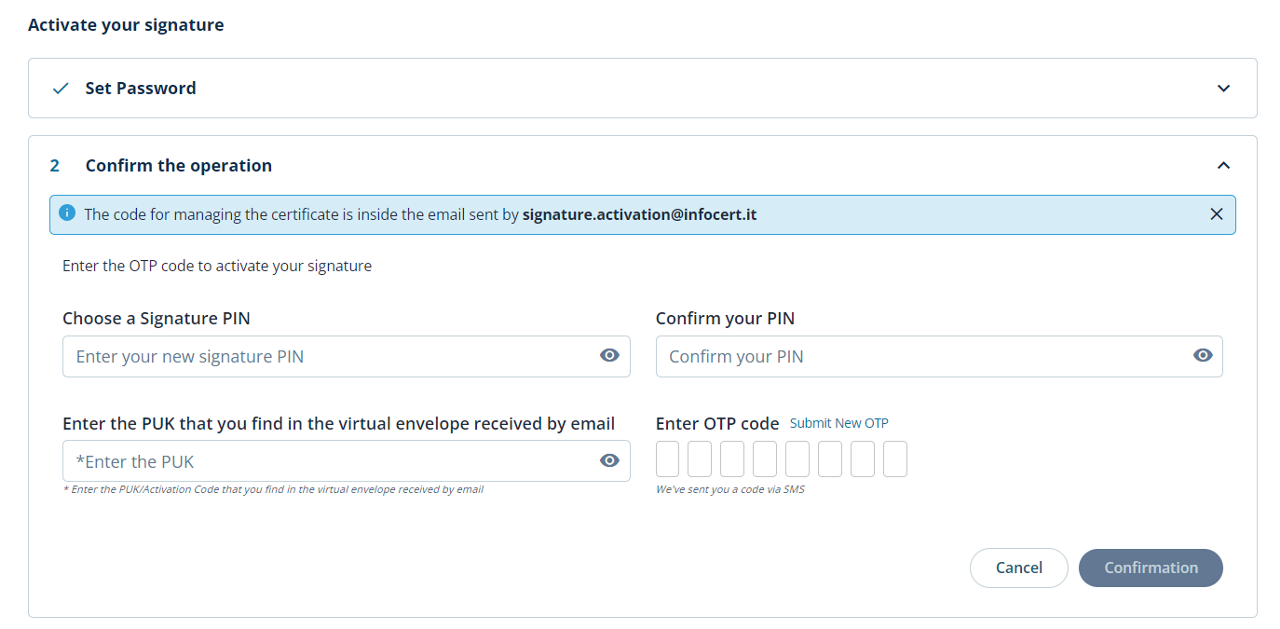Focus the Enter the PUK input
Screen dimensions: 1280x629
[x=330, y=461]
